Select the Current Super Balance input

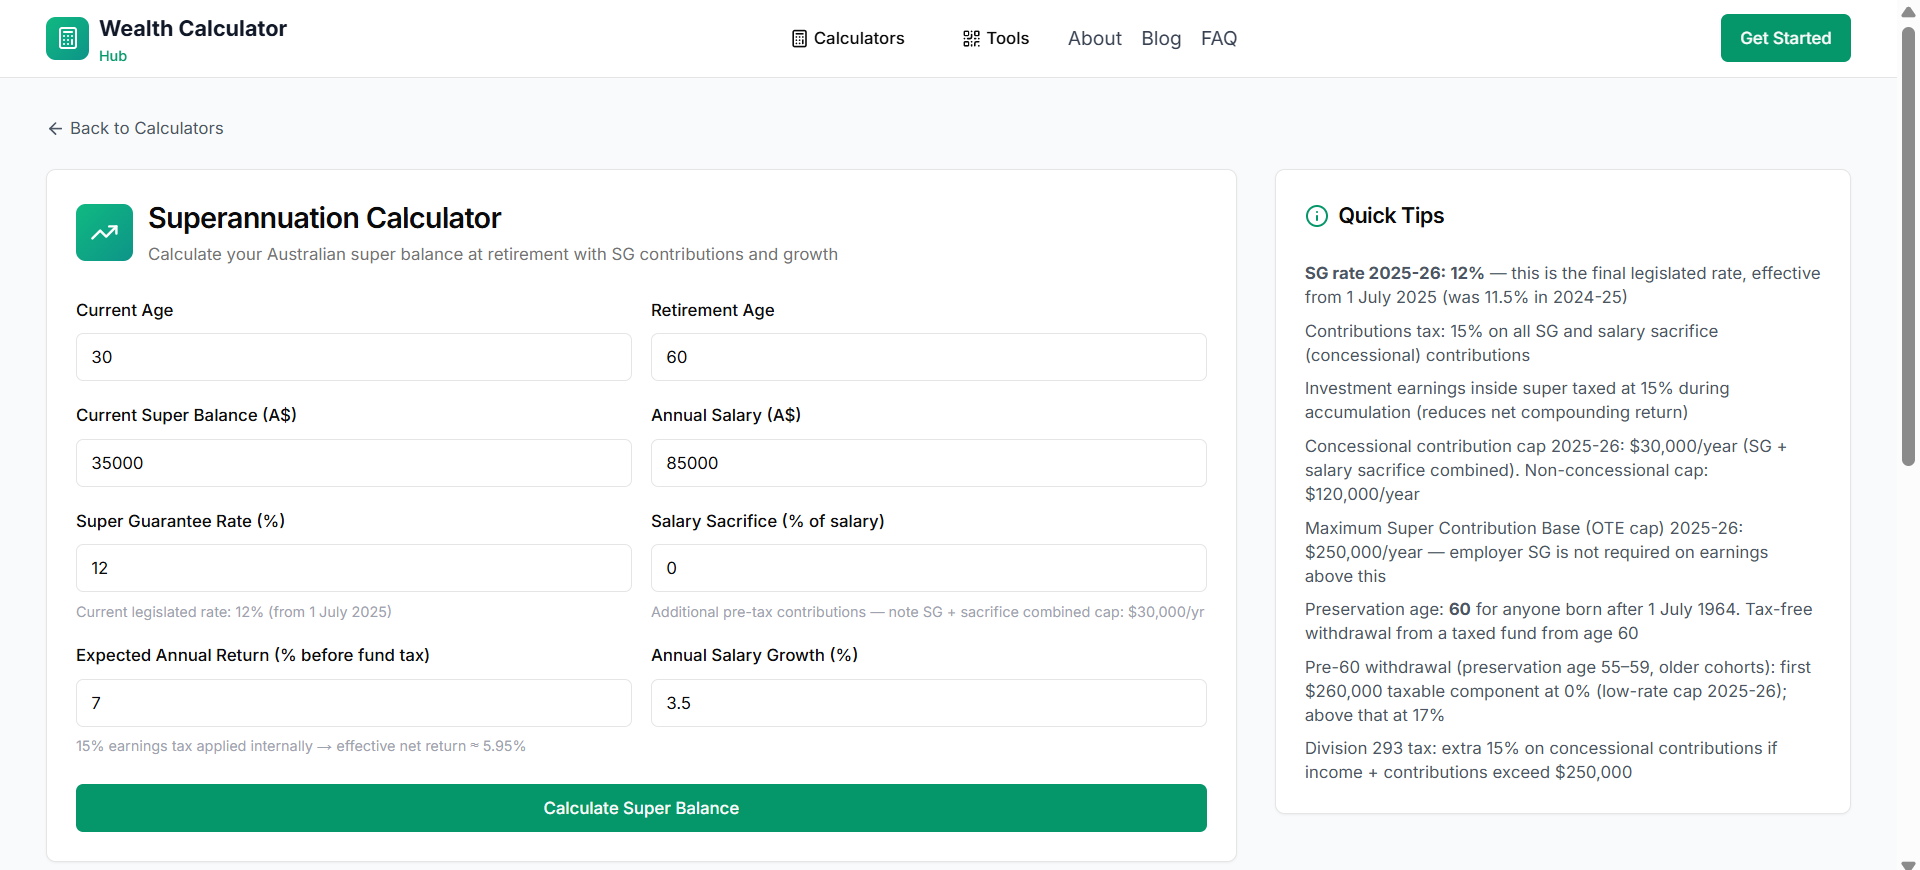(x=354, y=463)
